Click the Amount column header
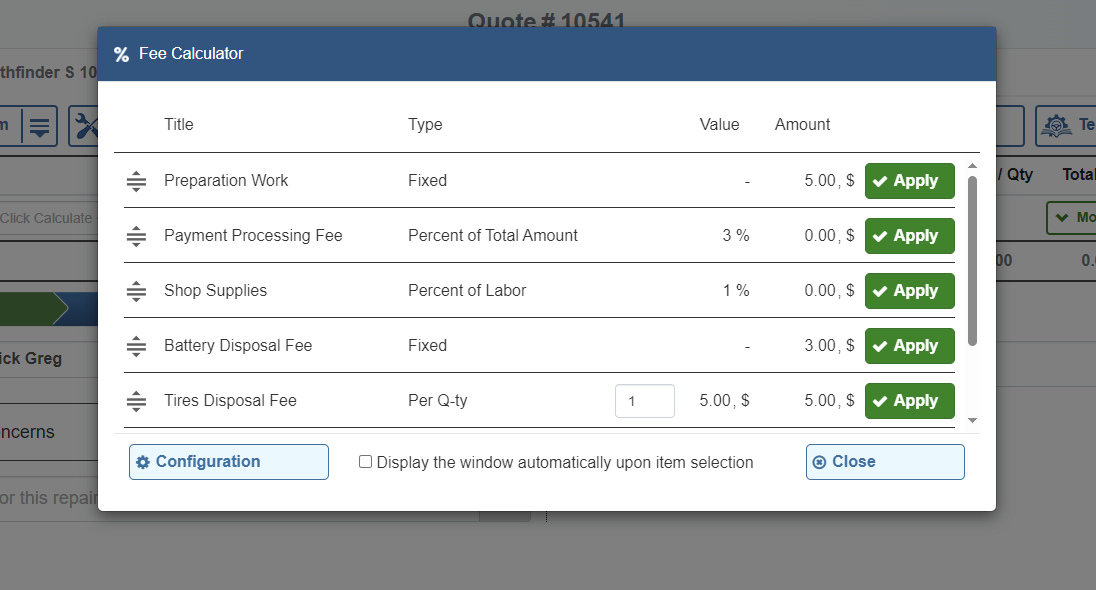 click(802, 124)
